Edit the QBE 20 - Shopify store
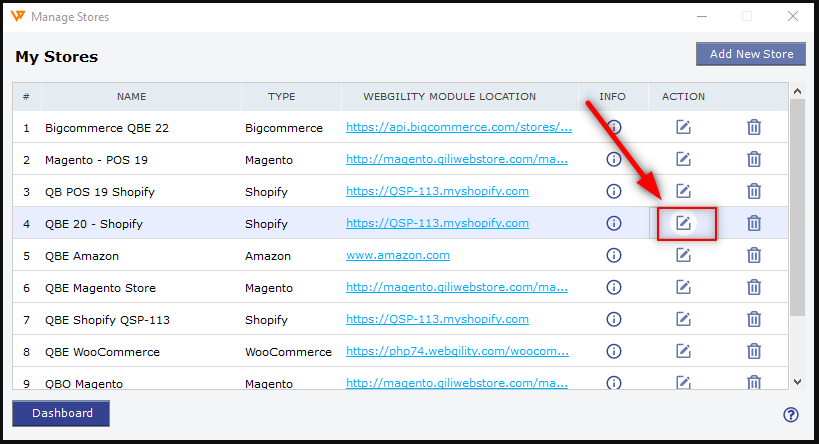Viewport: 819px width, 444px height. pos(684,223)
